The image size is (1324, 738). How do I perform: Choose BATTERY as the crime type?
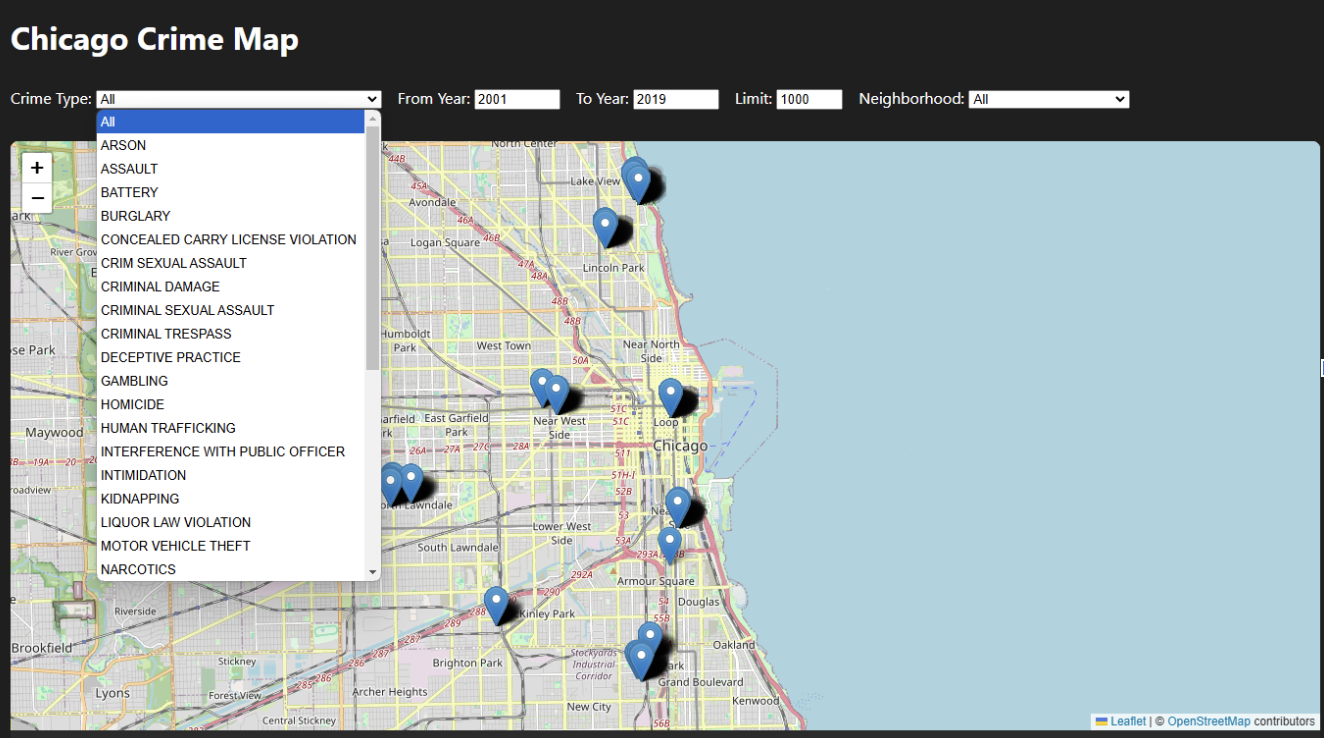point(129,192)
